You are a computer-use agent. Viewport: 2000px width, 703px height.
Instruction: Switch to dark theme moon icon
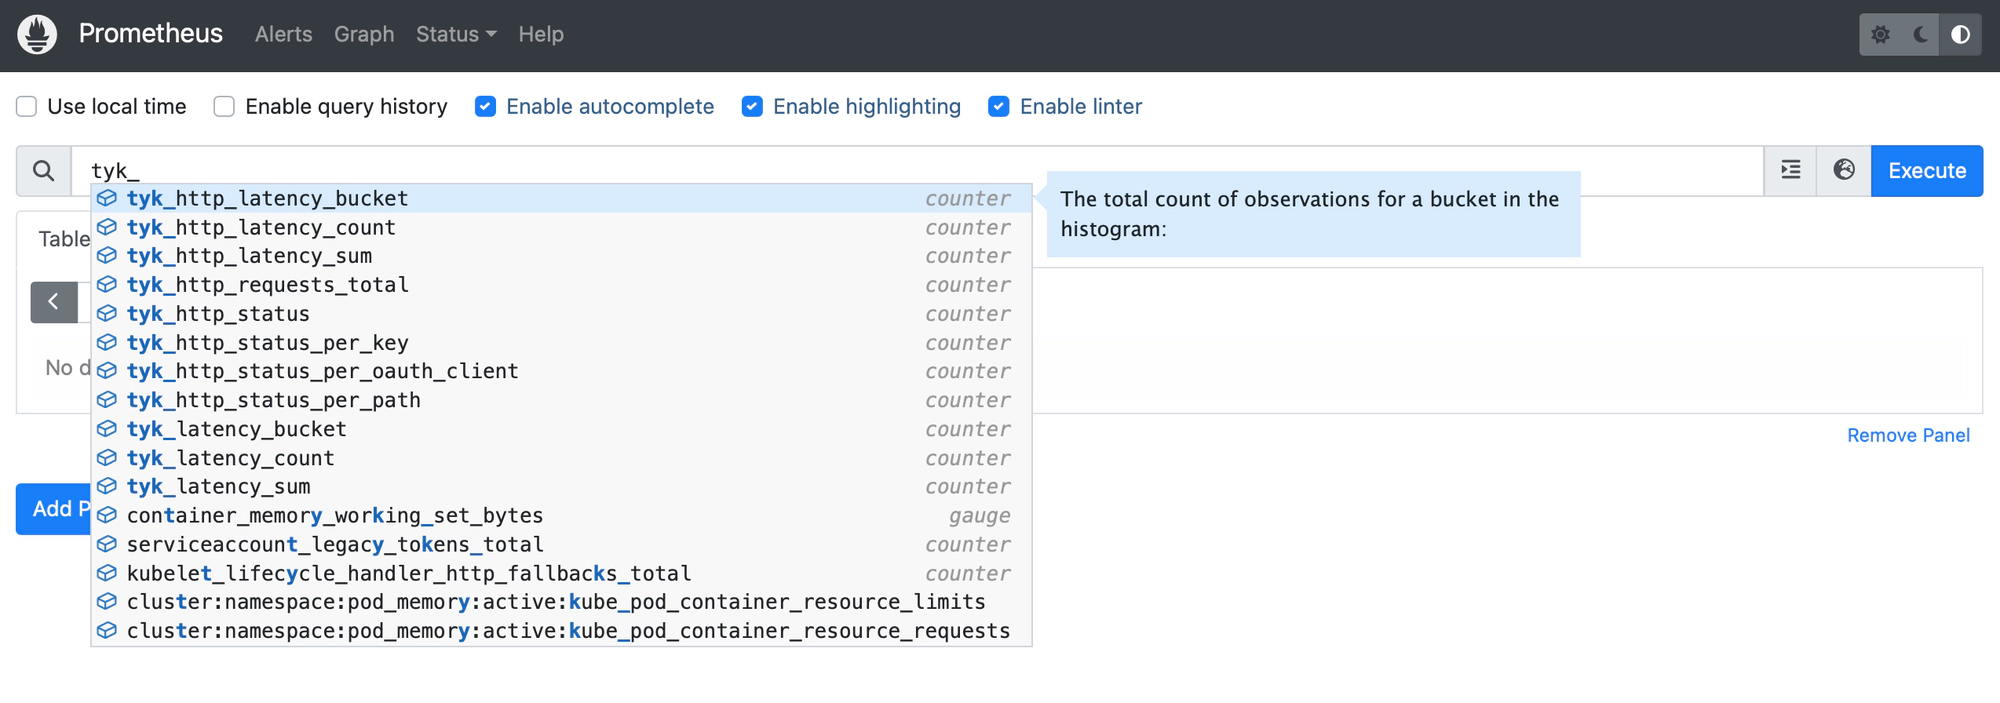click(x=1921, y=35)
